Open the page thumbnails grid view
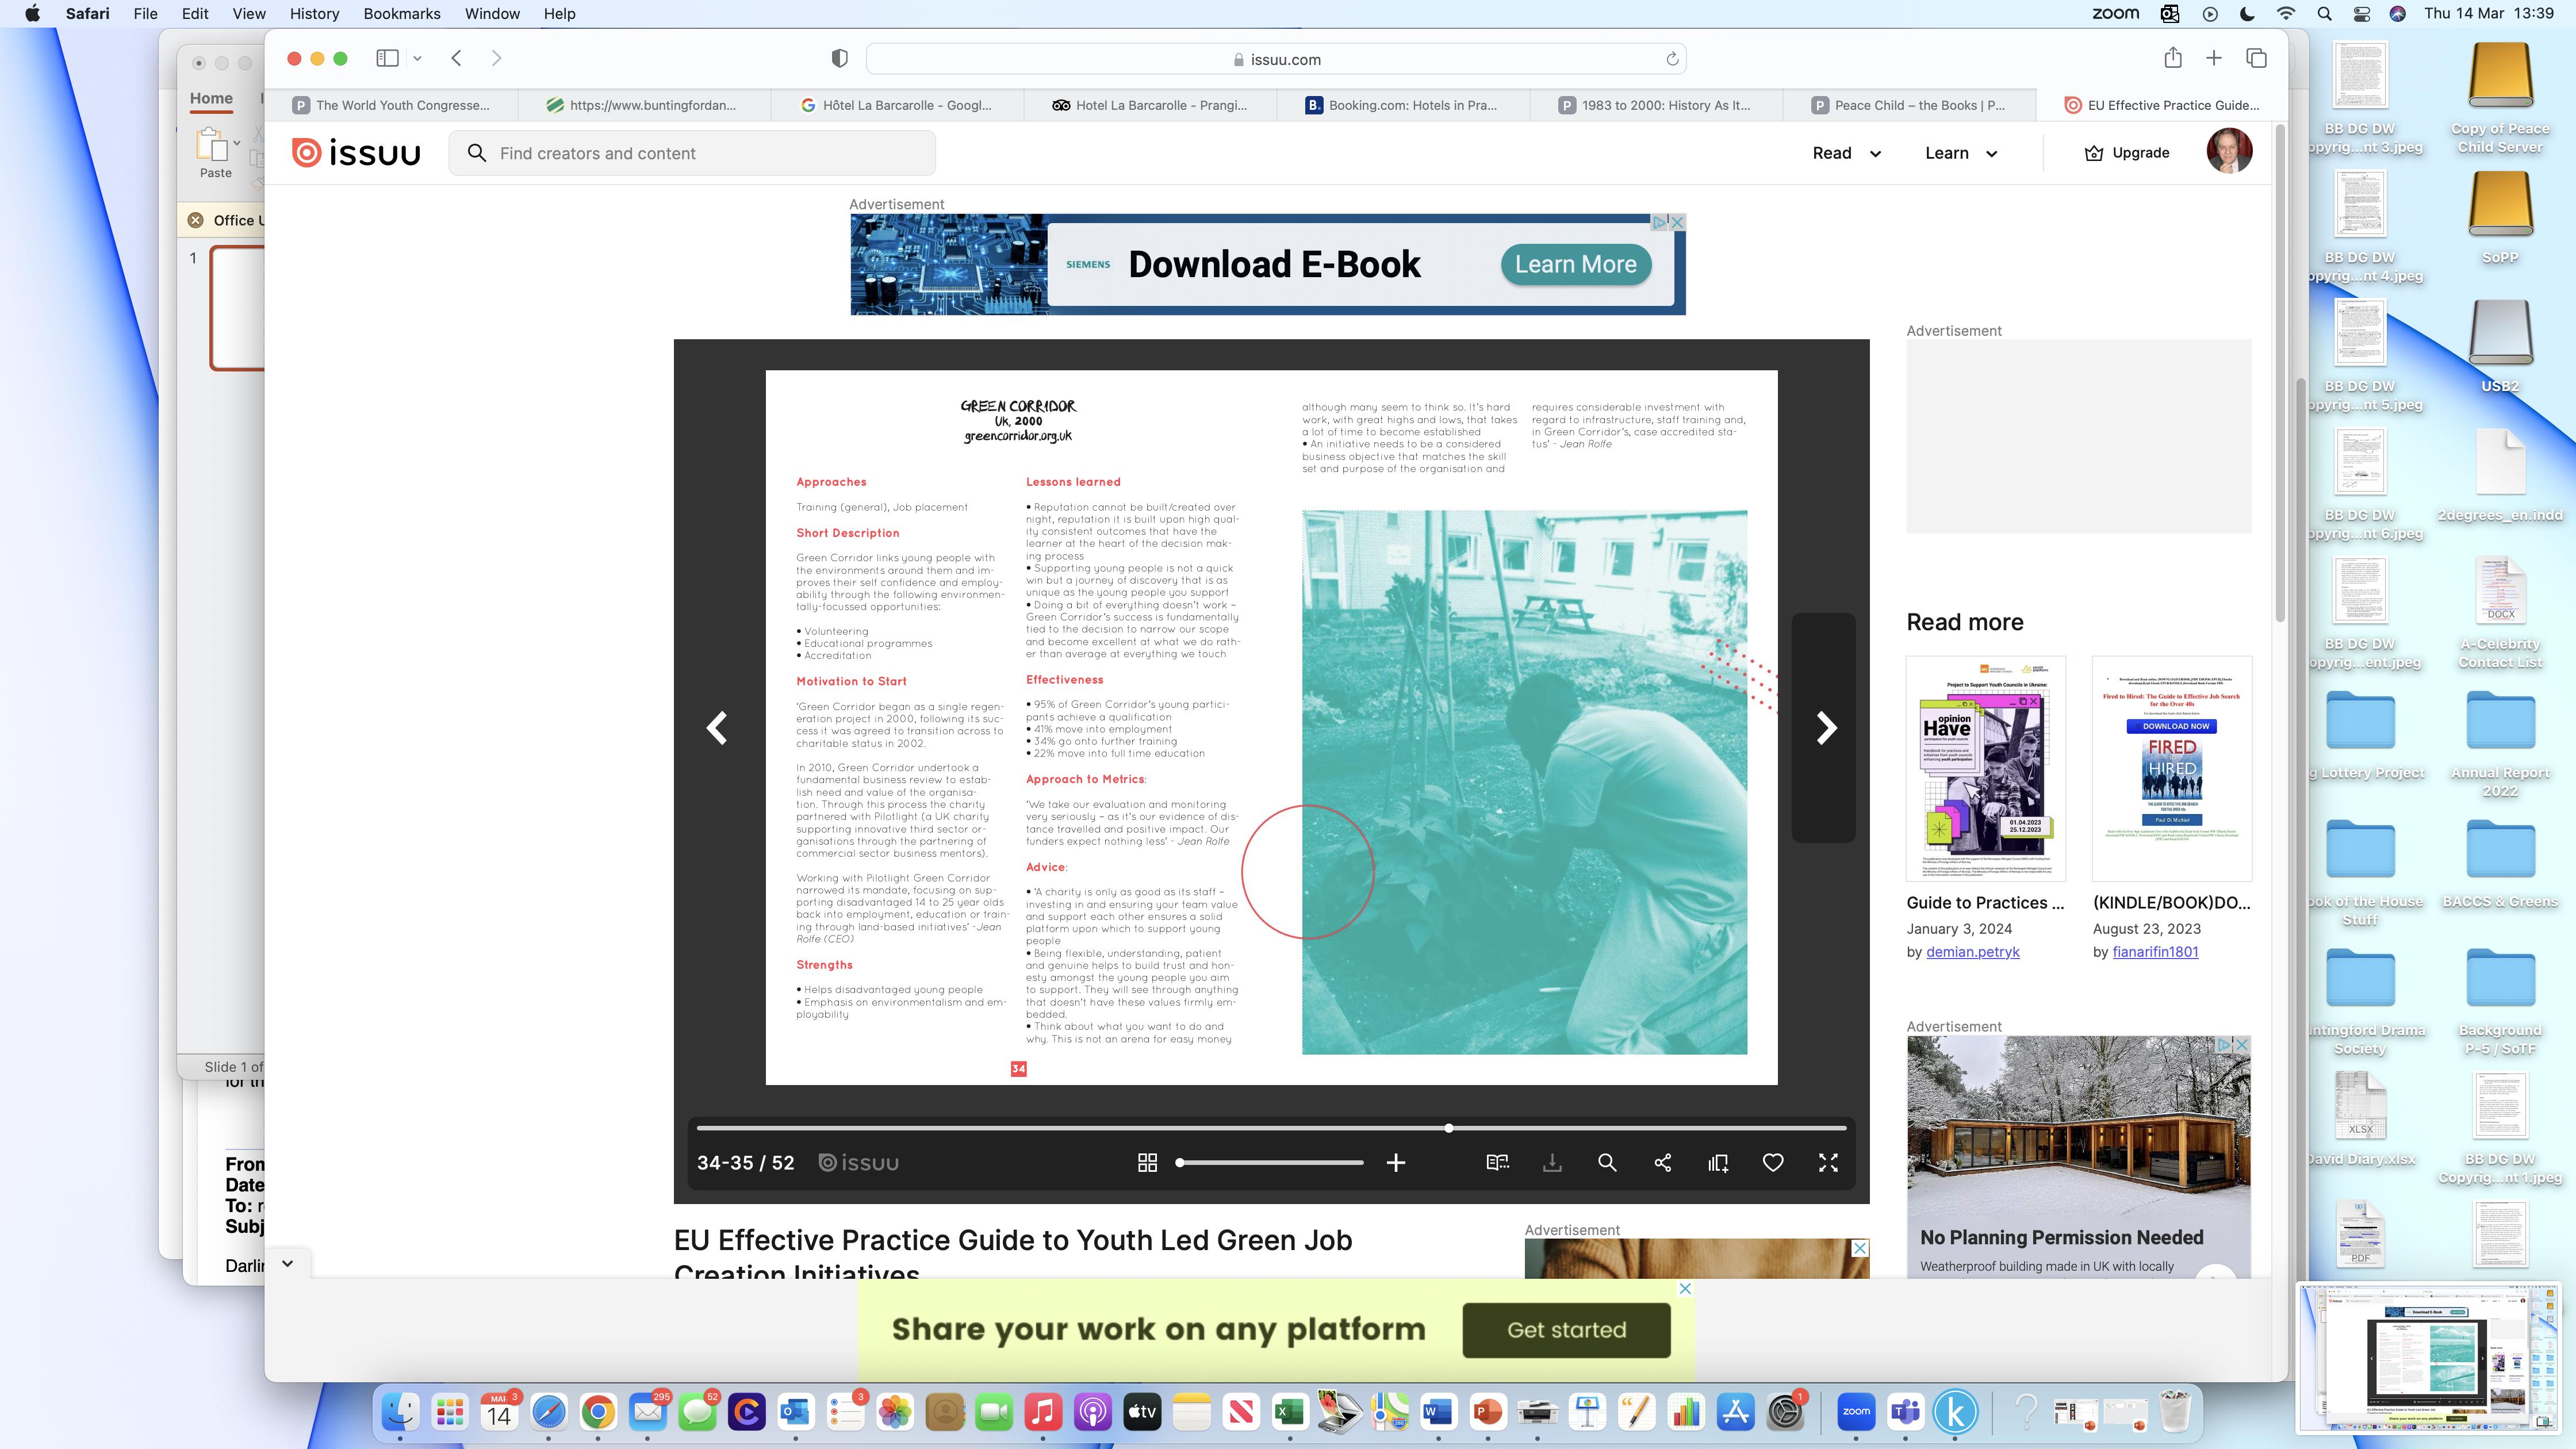Viewport: 2576px width, 1449px height. pos(1147,1162)
